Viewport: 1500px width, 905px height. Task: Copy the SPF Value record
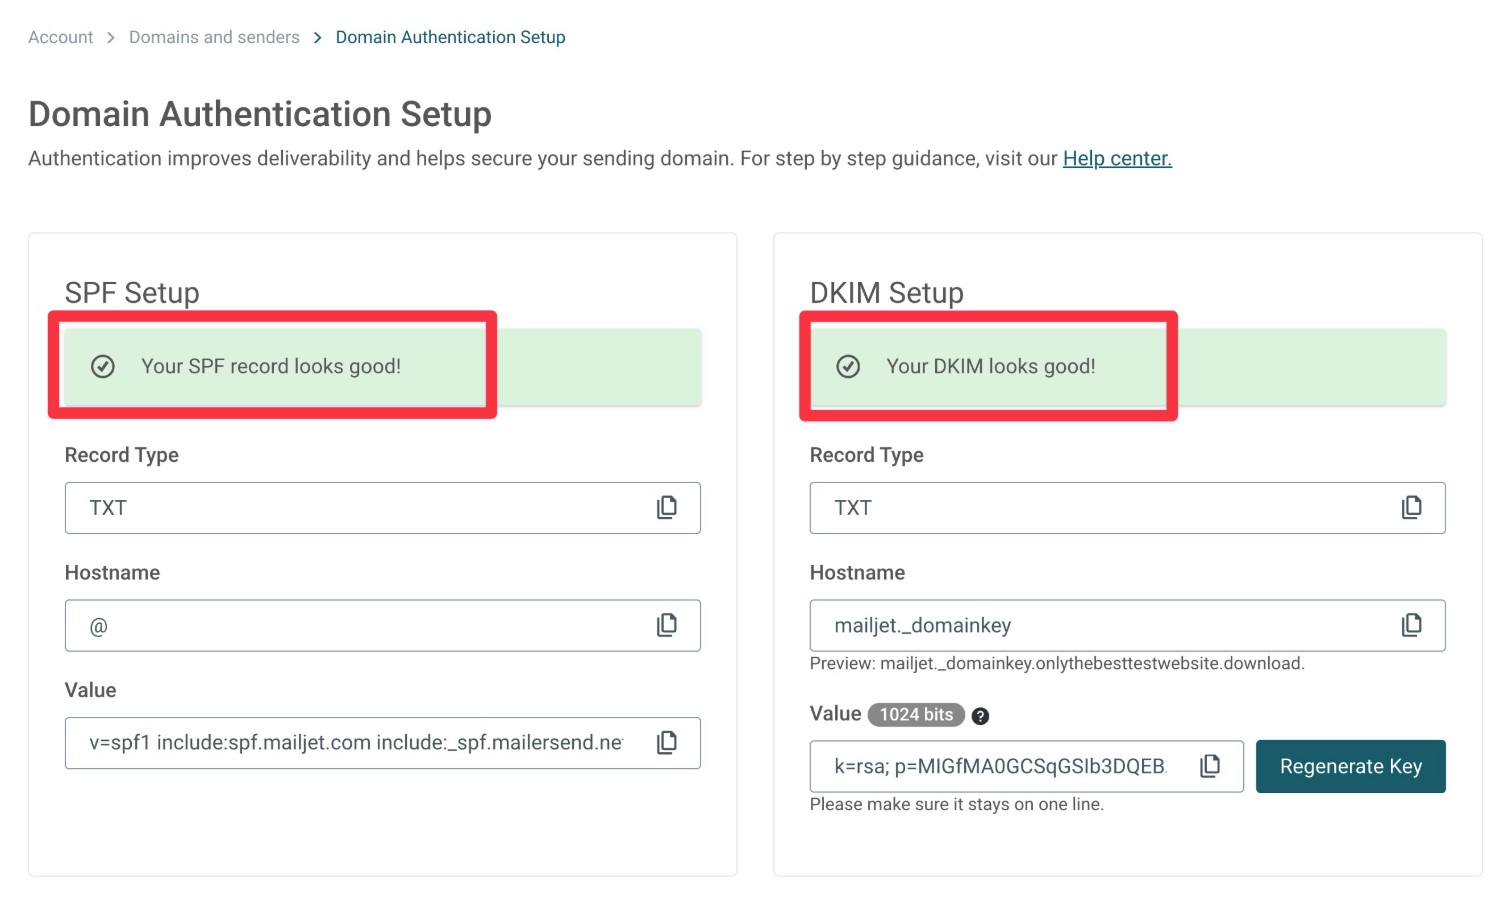[666, 742]
